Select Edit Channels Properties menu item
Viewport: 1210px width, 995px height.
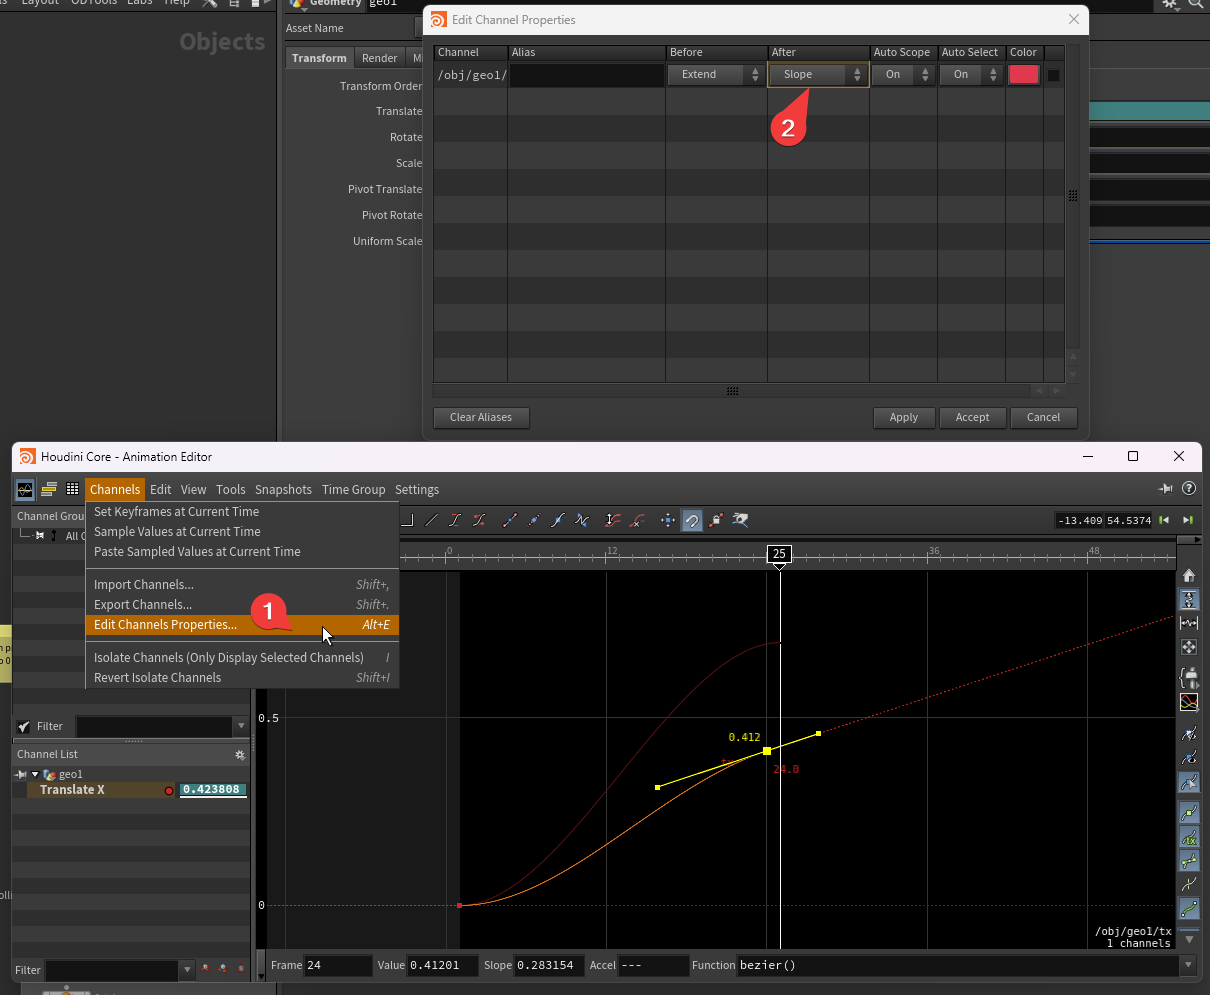tap(166, 625)
